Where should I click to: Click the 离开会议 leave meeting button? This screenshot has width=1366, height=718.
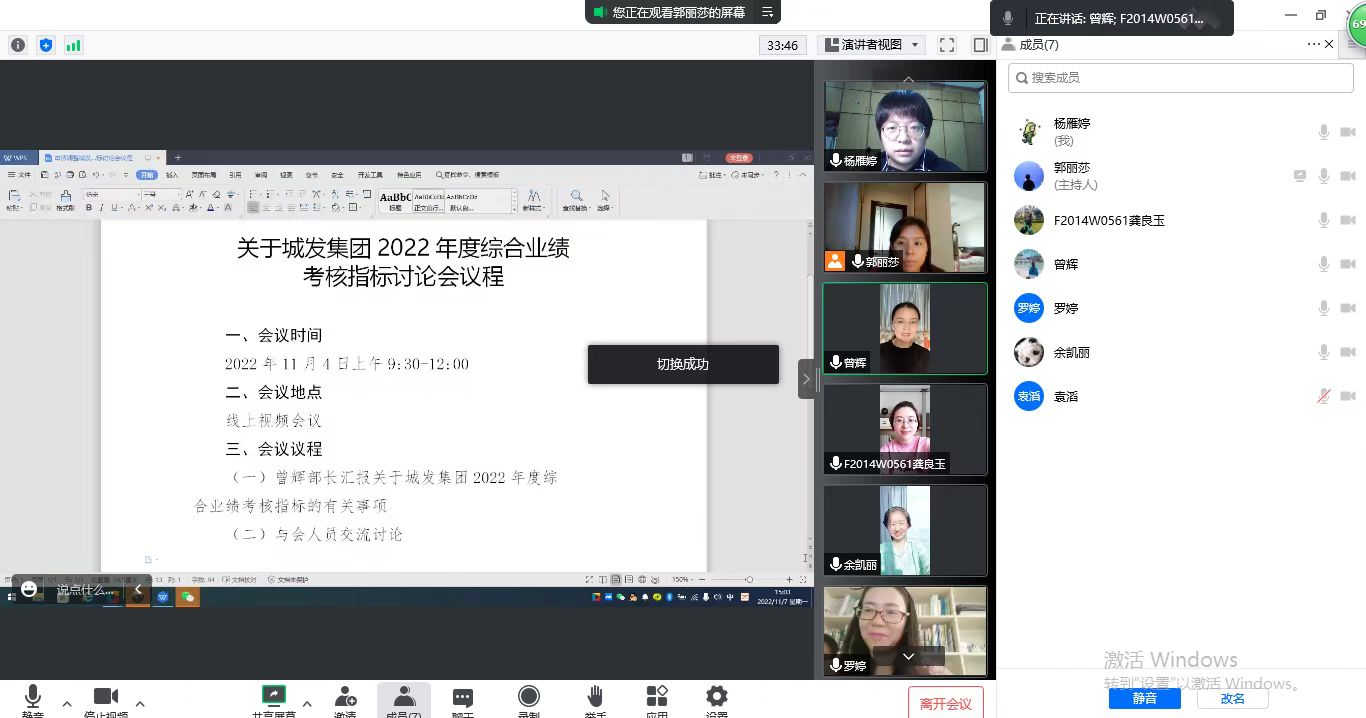pos(945,703)
